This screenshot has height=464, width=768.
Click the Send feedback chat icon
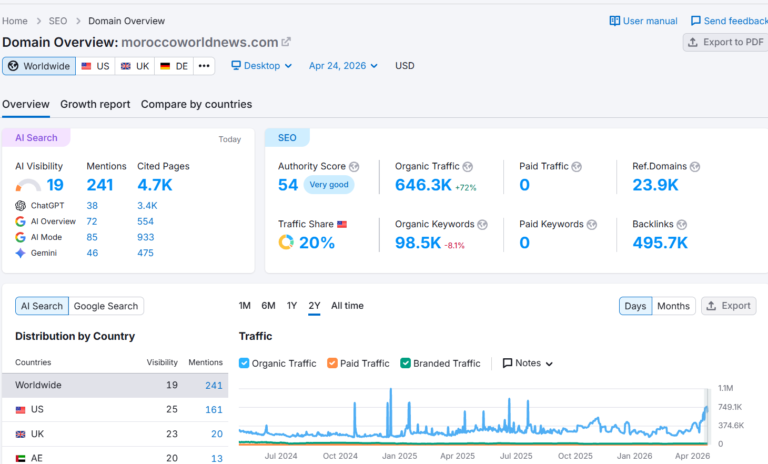[x=696, y=21]
